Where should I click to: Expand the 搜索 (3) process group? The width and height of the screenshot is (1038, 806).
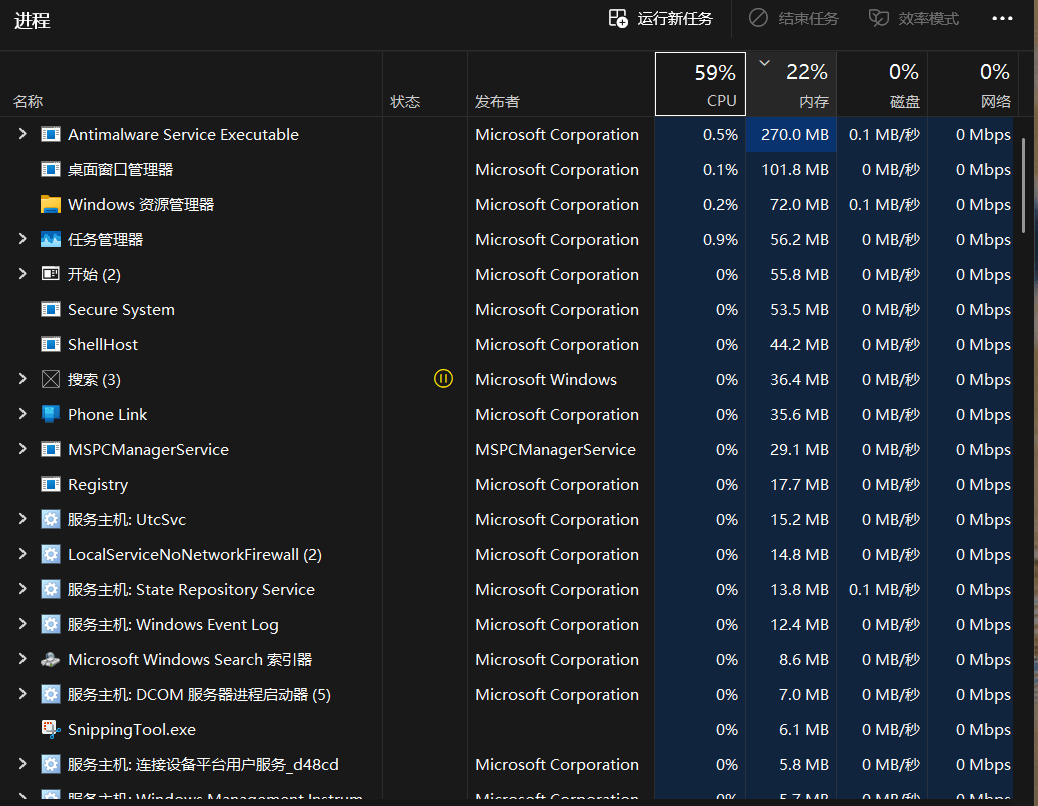pyautogui.click(x=23, y=379)
